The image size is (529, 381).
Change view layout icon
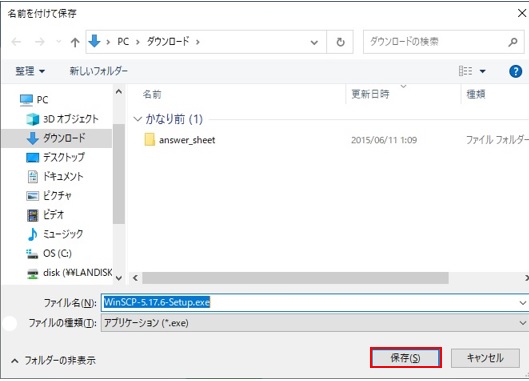466,71
